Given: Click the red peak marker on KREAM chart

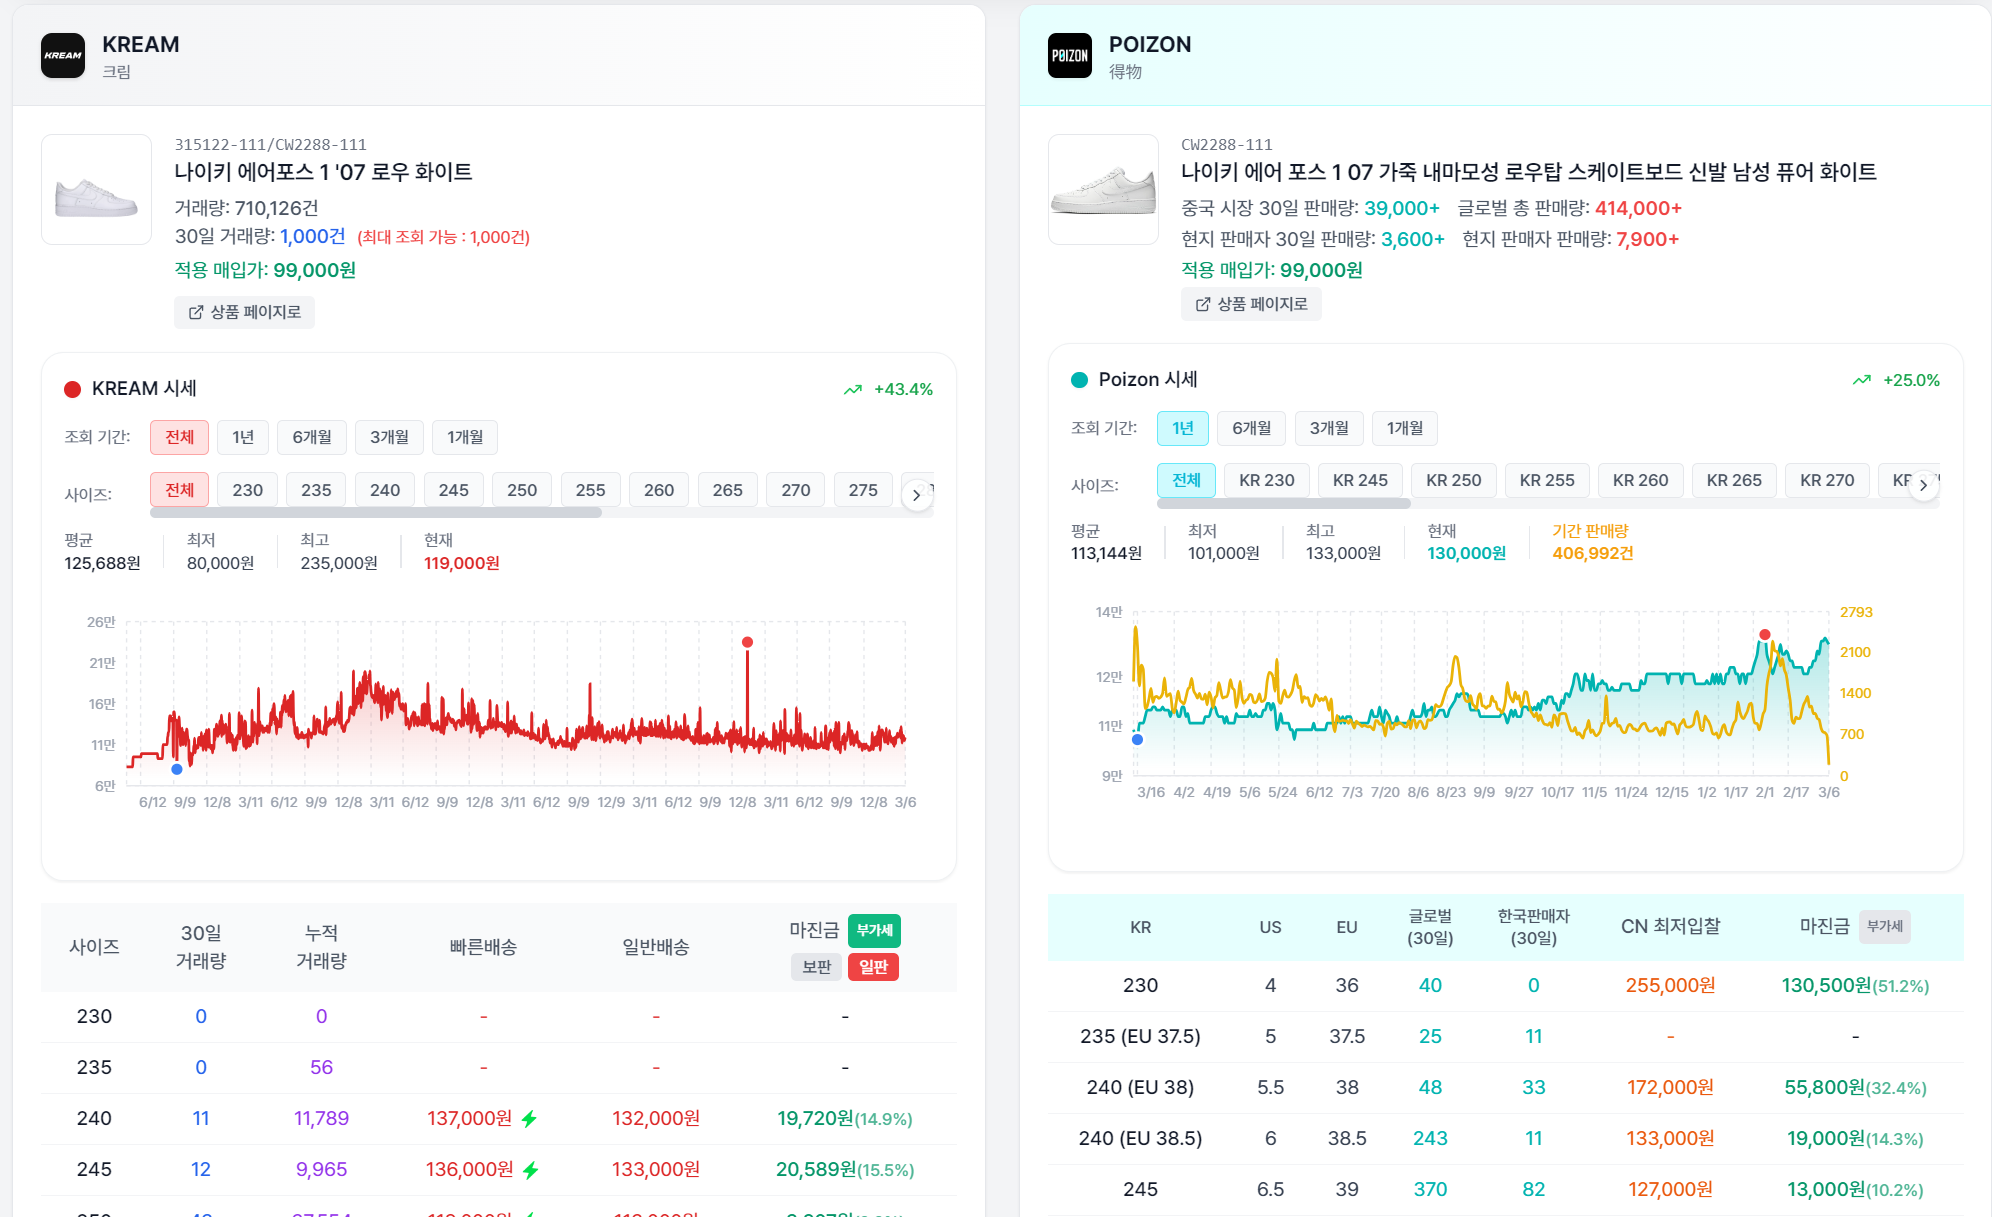Looking at the screenshot, I should click(747, 642).
